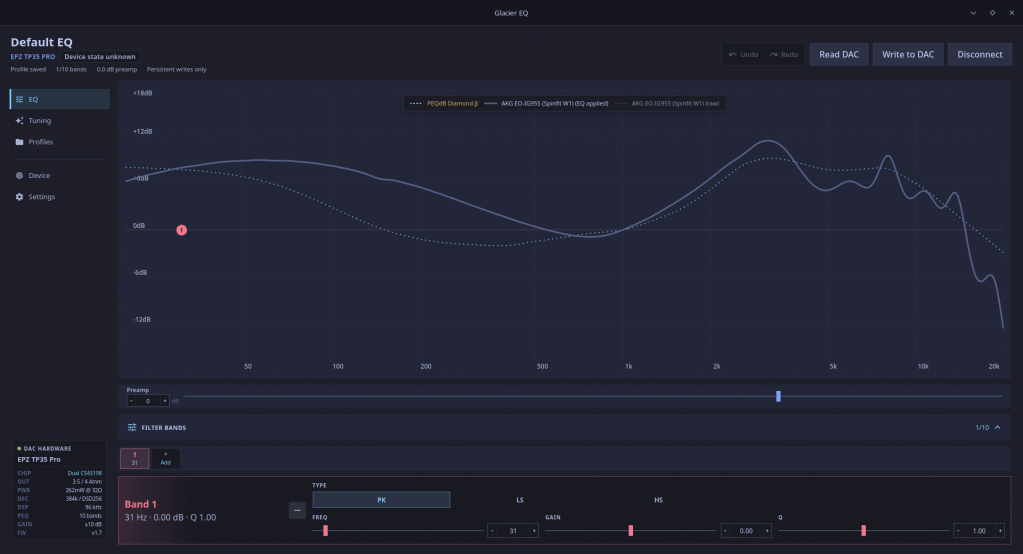Toggle PEQdB Diamond β legend entry
Viewport: 1023px width, 554px height.
(x=444, y=103)
